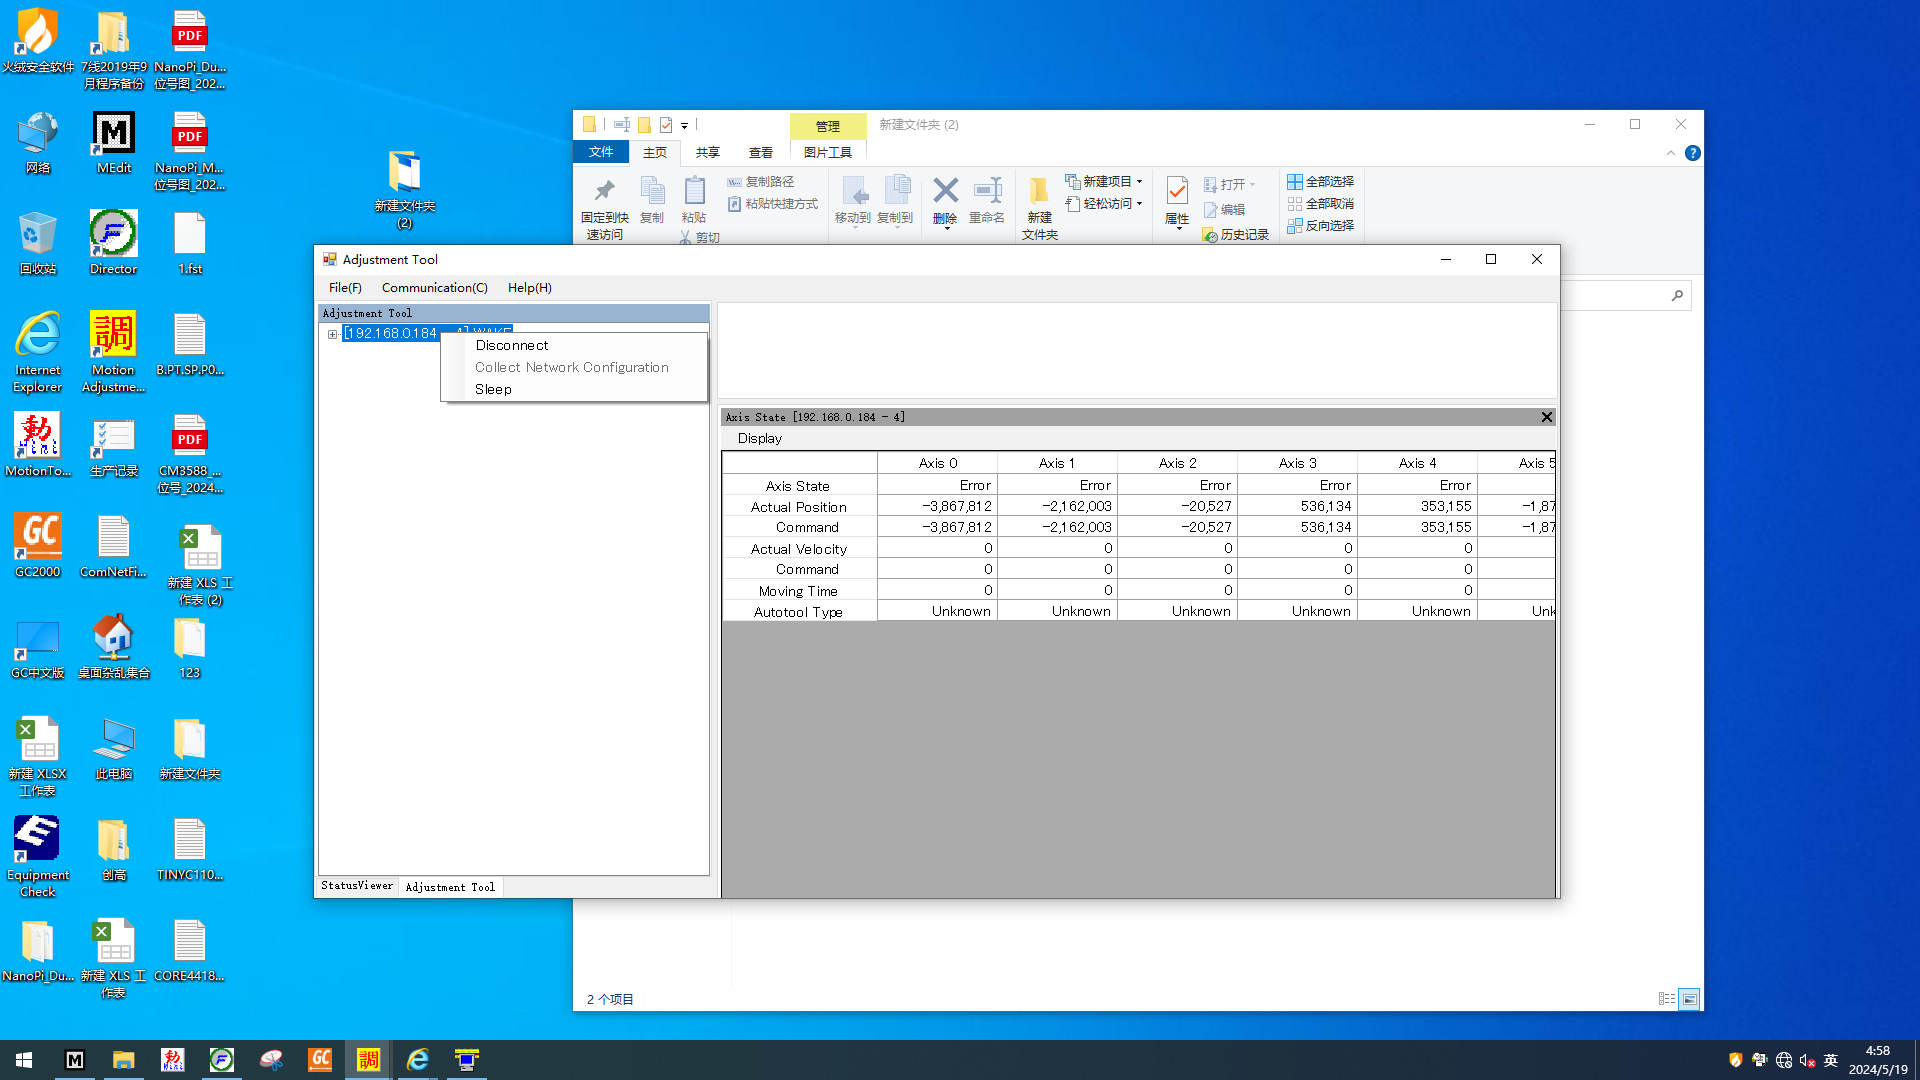Expand the 192.168.0.184 tree node
The image size is (1920, 1080).
coord(332,334)
